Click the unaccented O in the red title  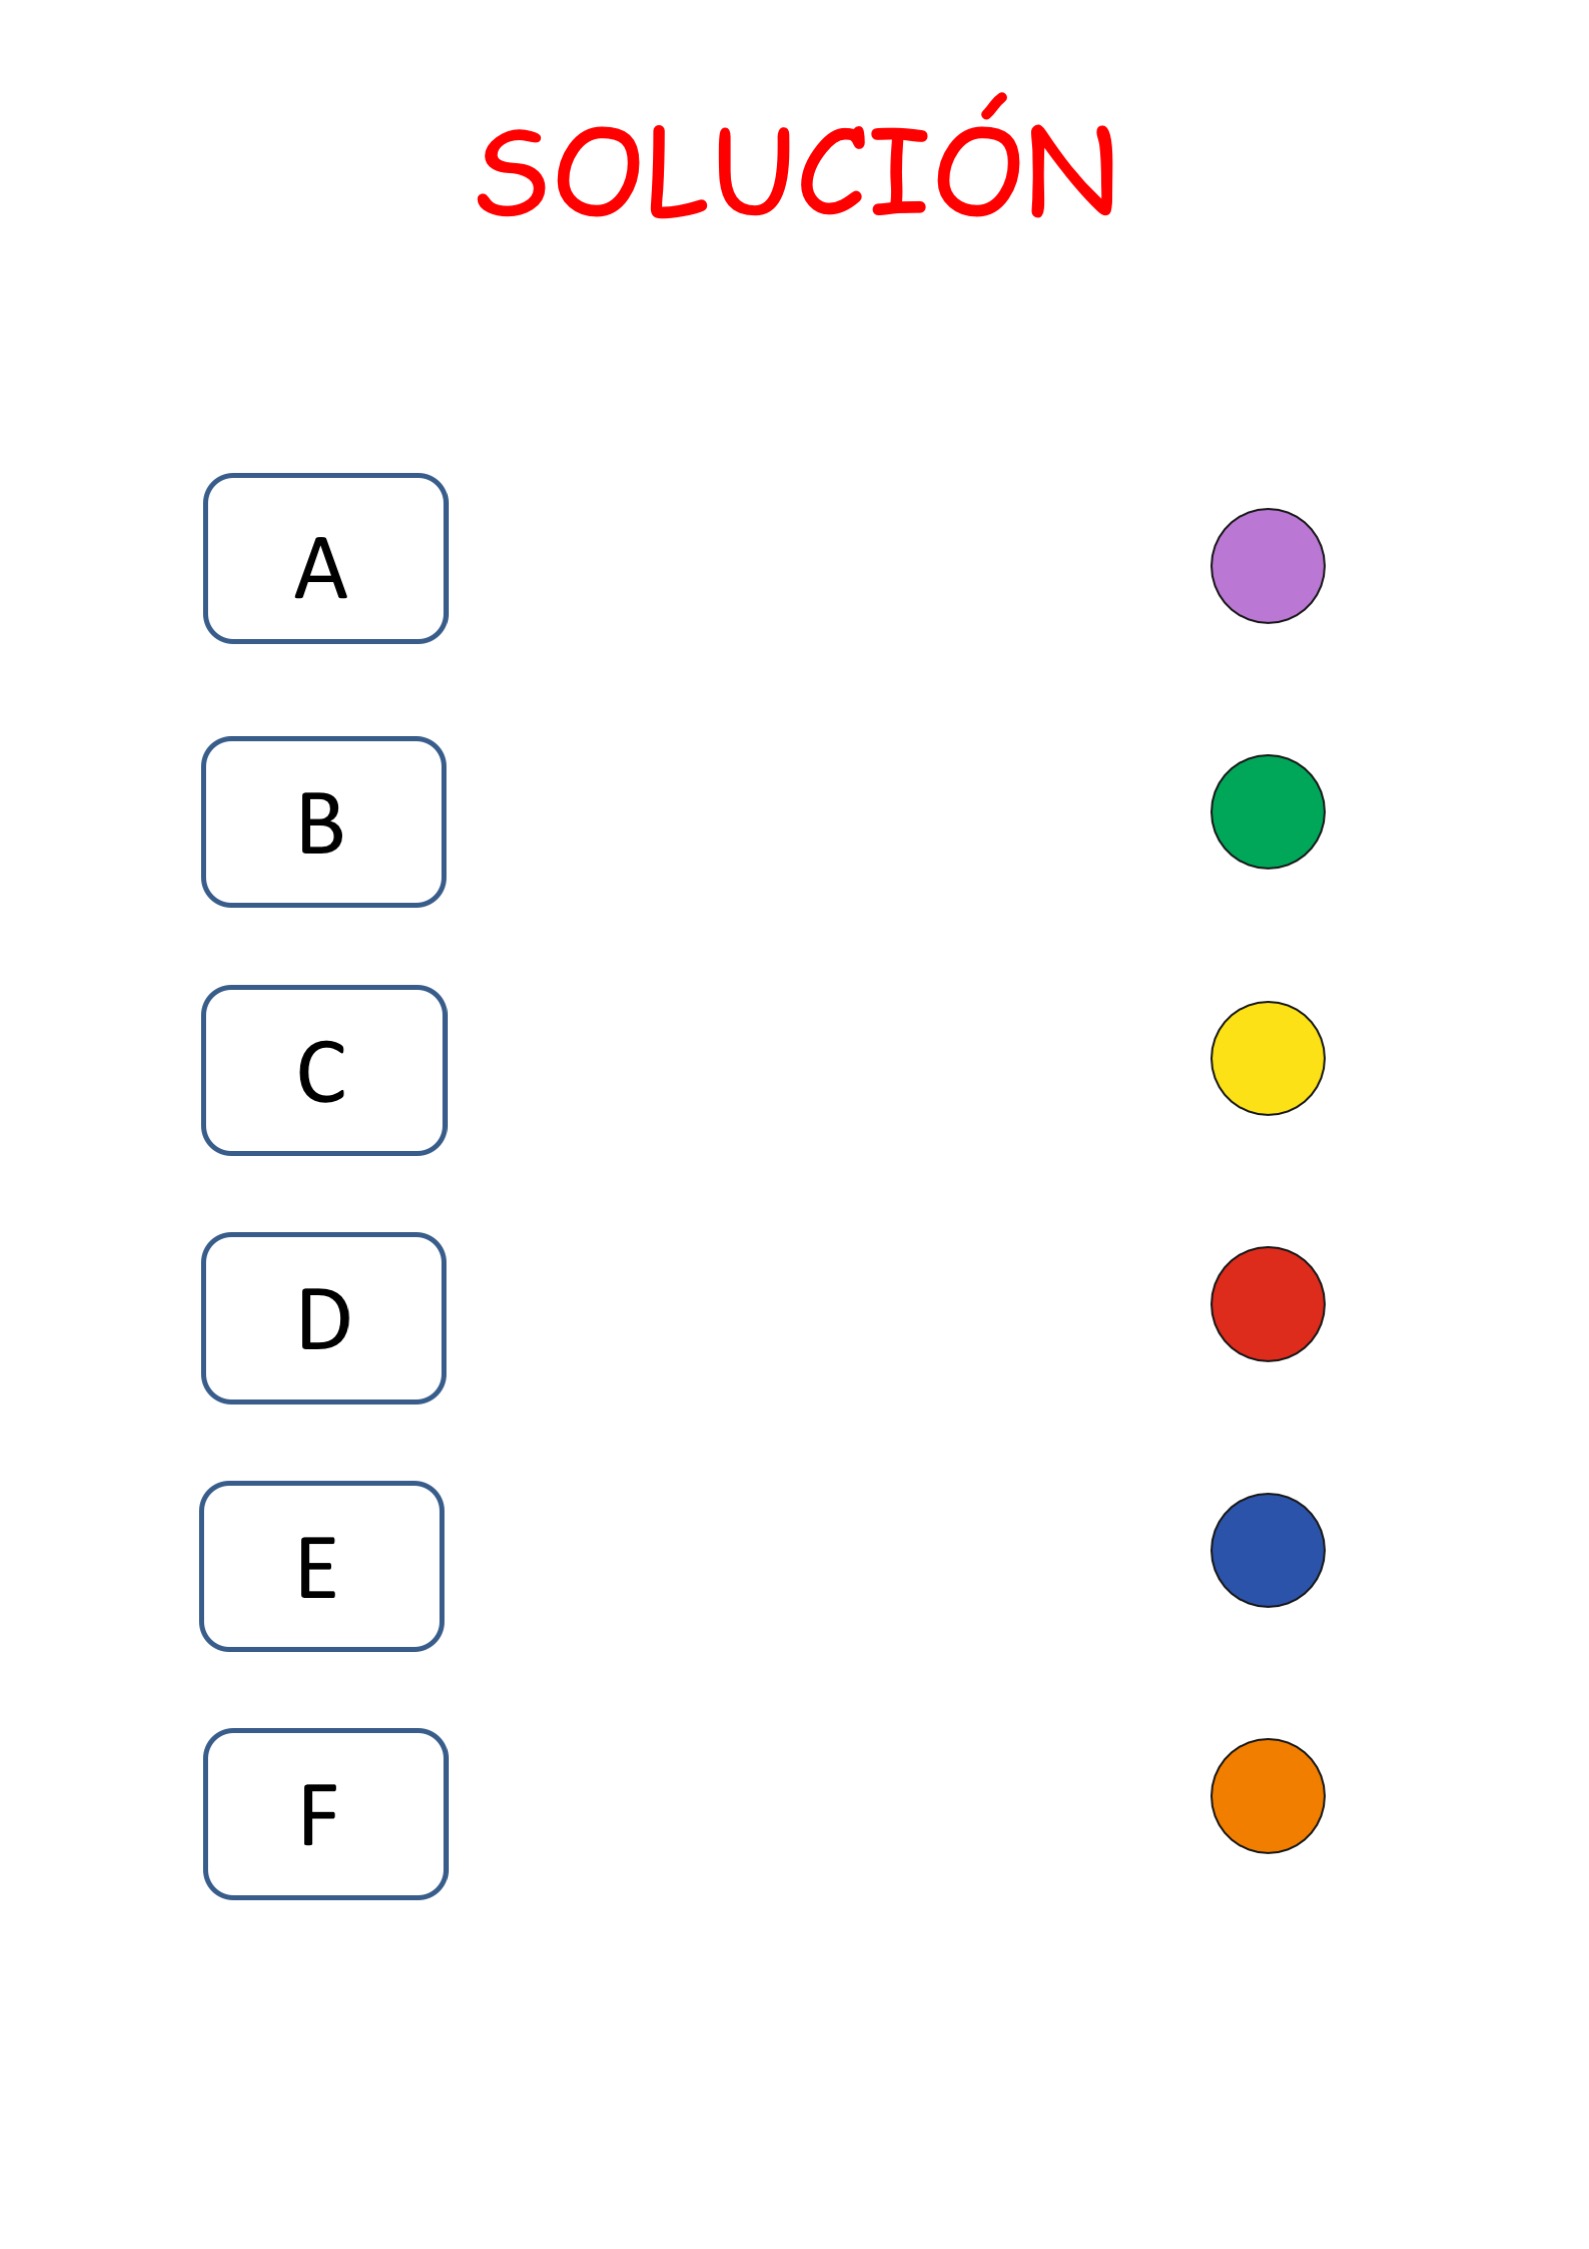[x=594, y=173]
